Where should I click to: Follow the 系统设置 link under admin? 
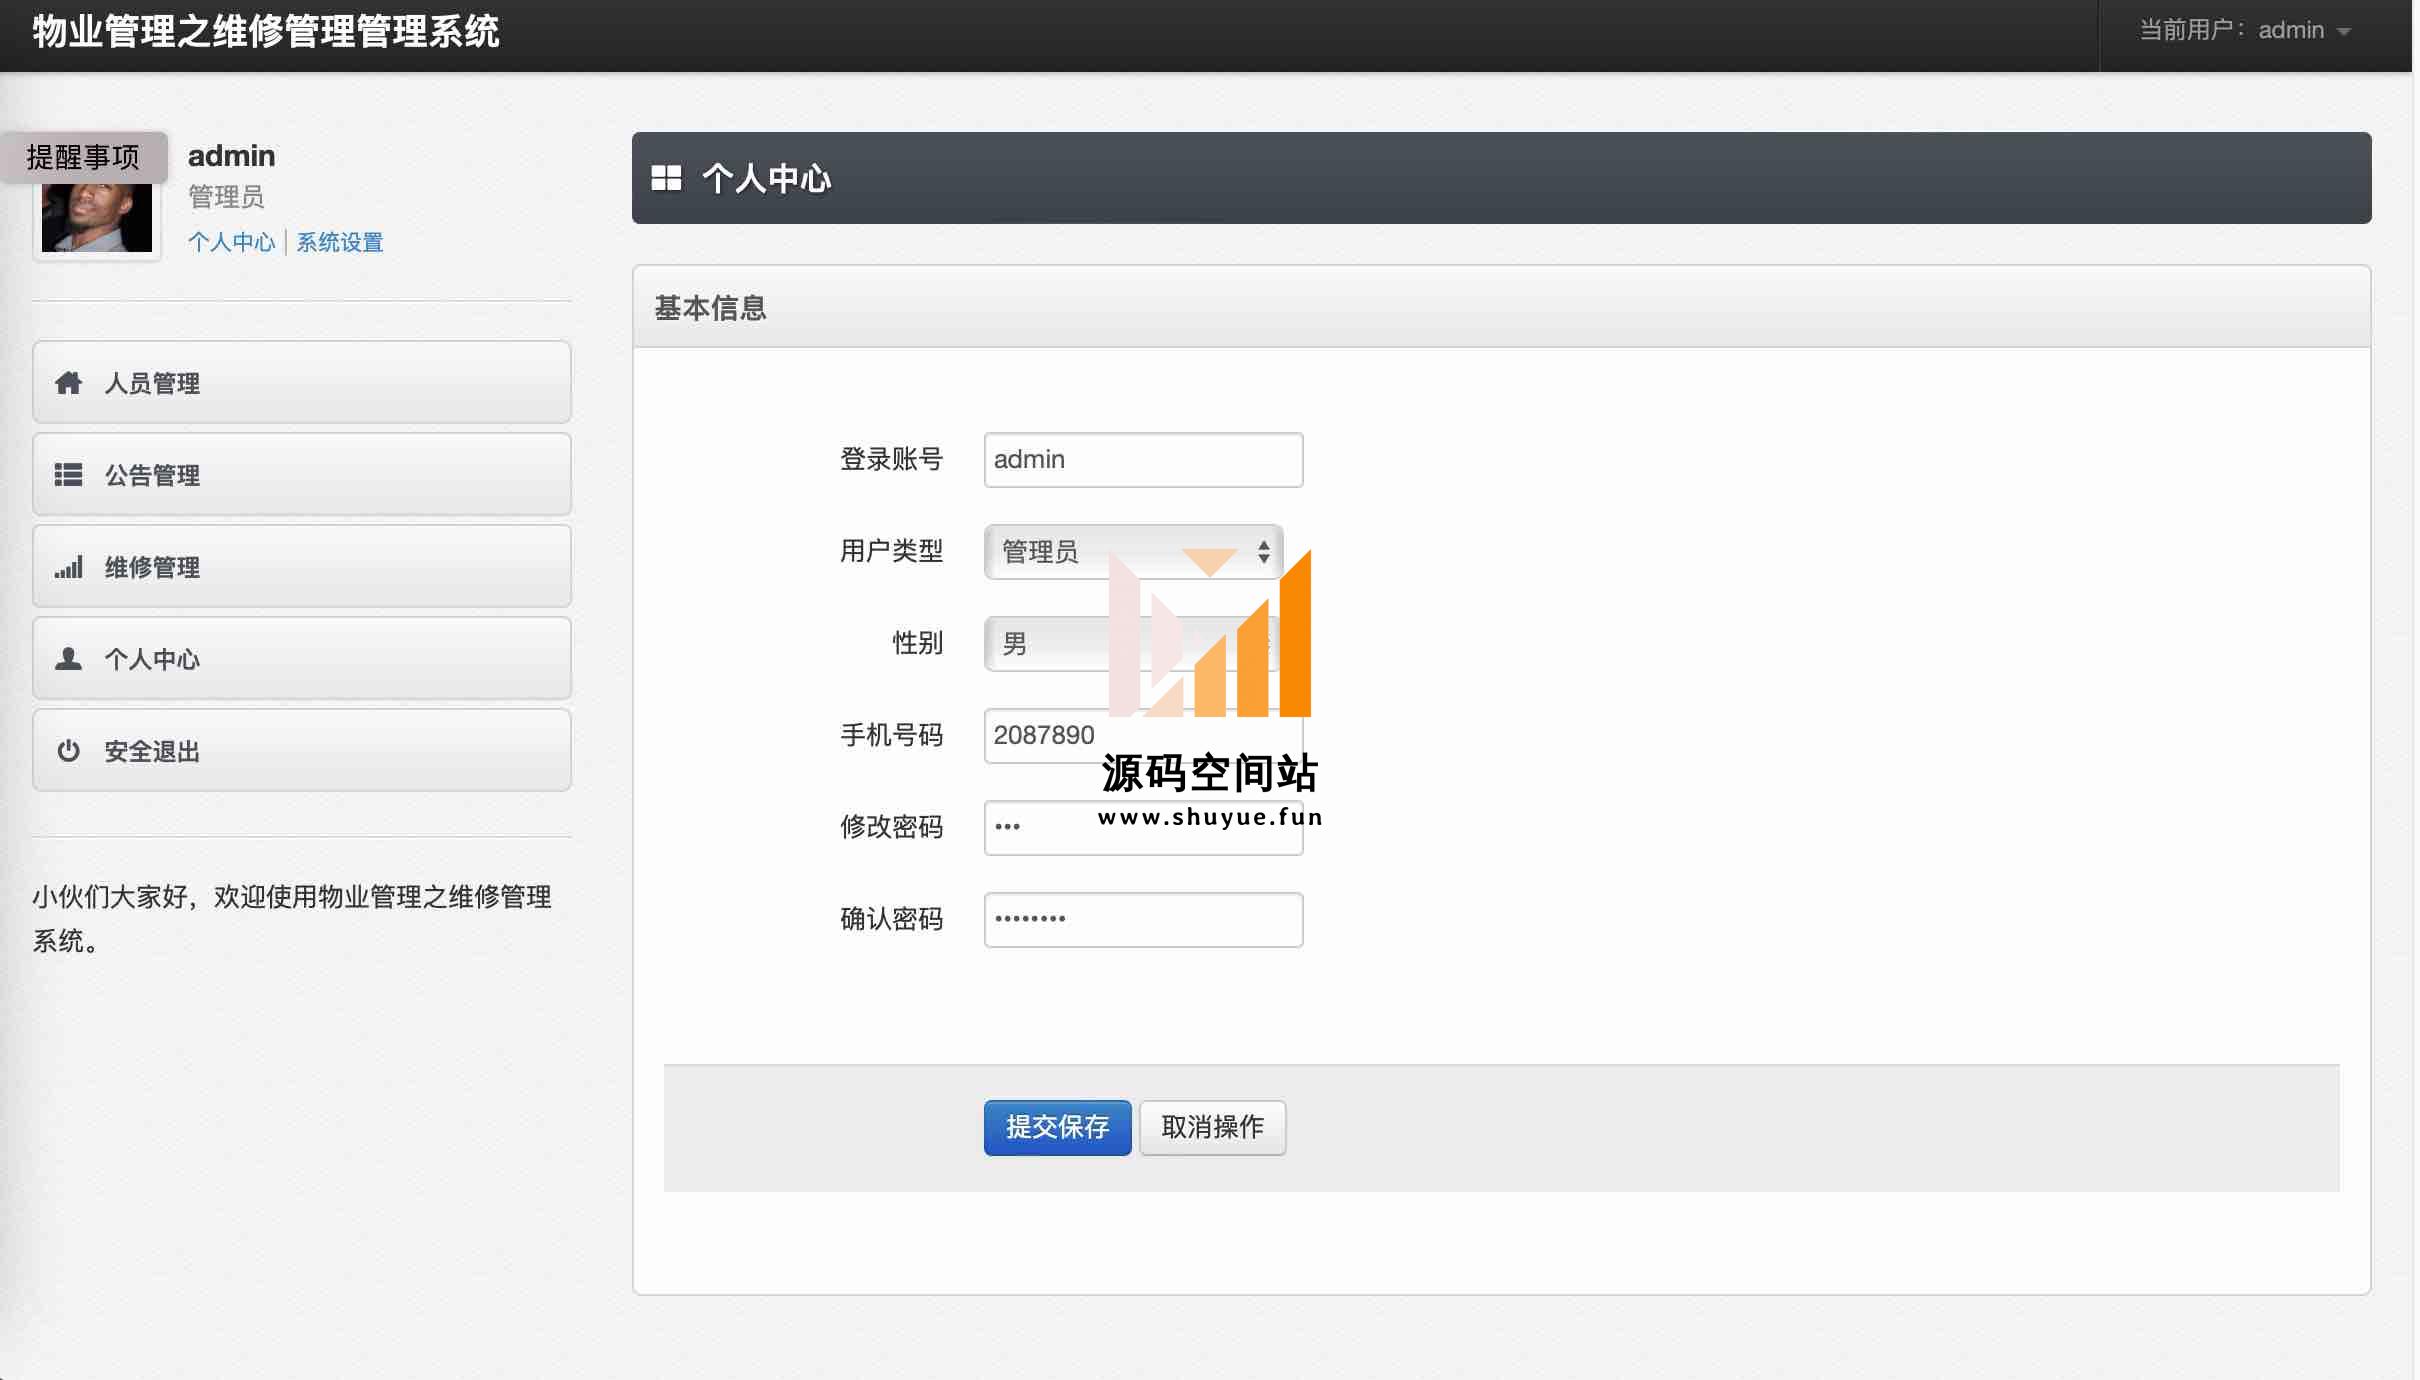coord(340,242)
